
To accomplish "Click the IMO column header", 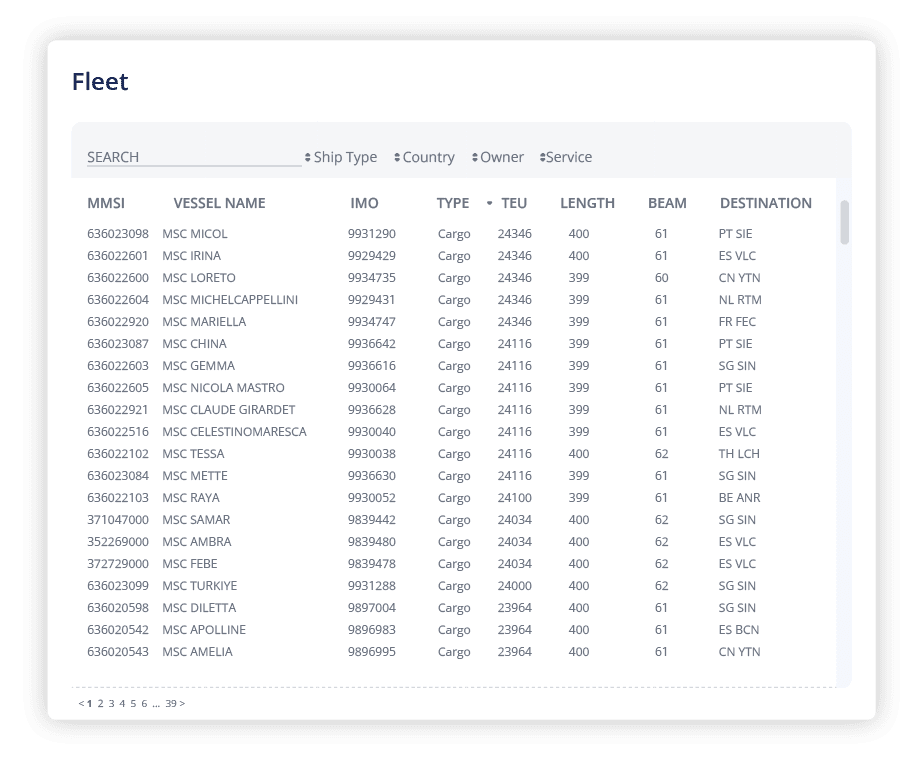I will tap(364, 203).
